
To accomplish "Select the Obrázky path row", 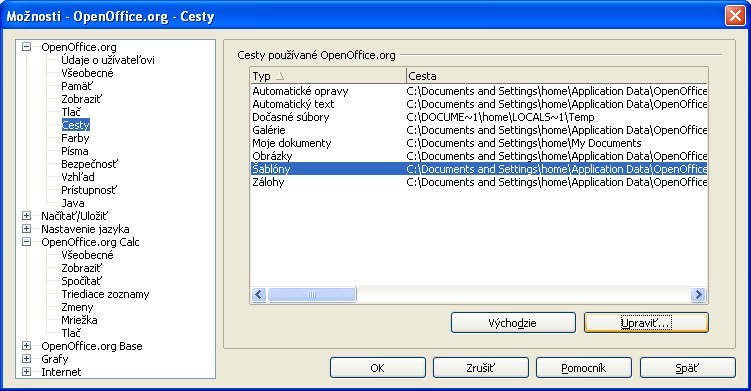I will [479, 156].
